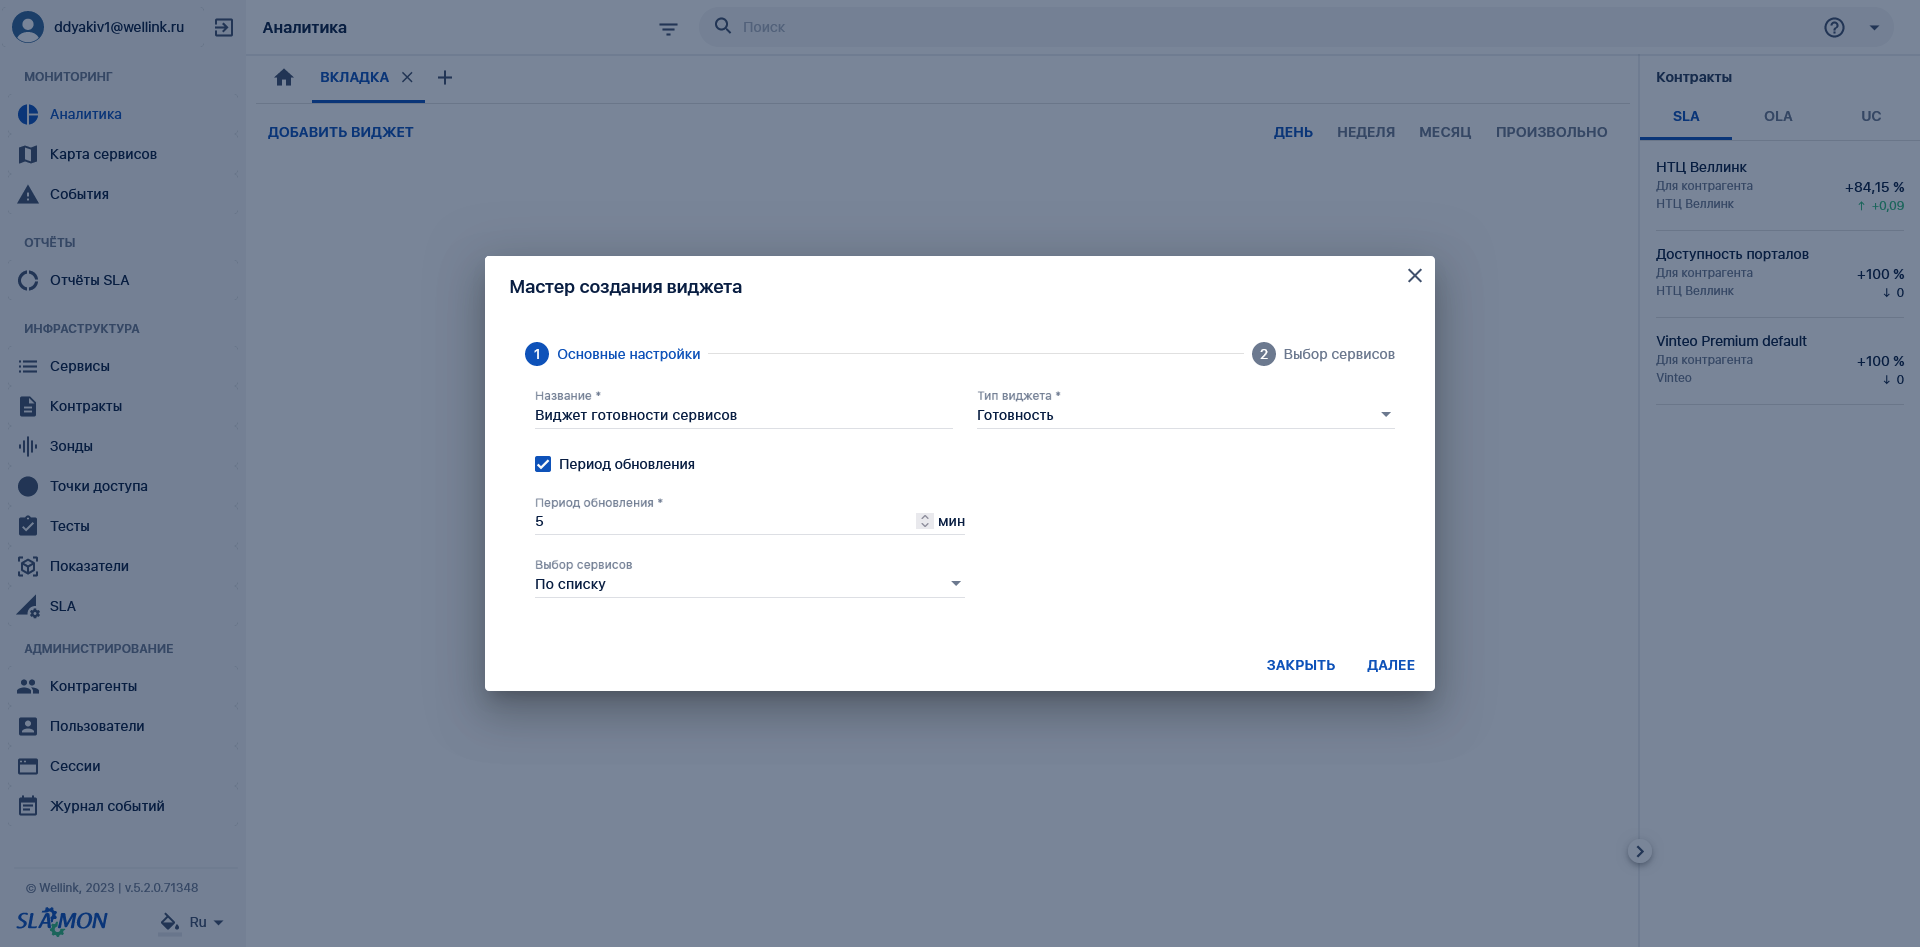Select step 1 Основные настройки
This screenshot has width=1920, height=947.
[x=613, y=354]
